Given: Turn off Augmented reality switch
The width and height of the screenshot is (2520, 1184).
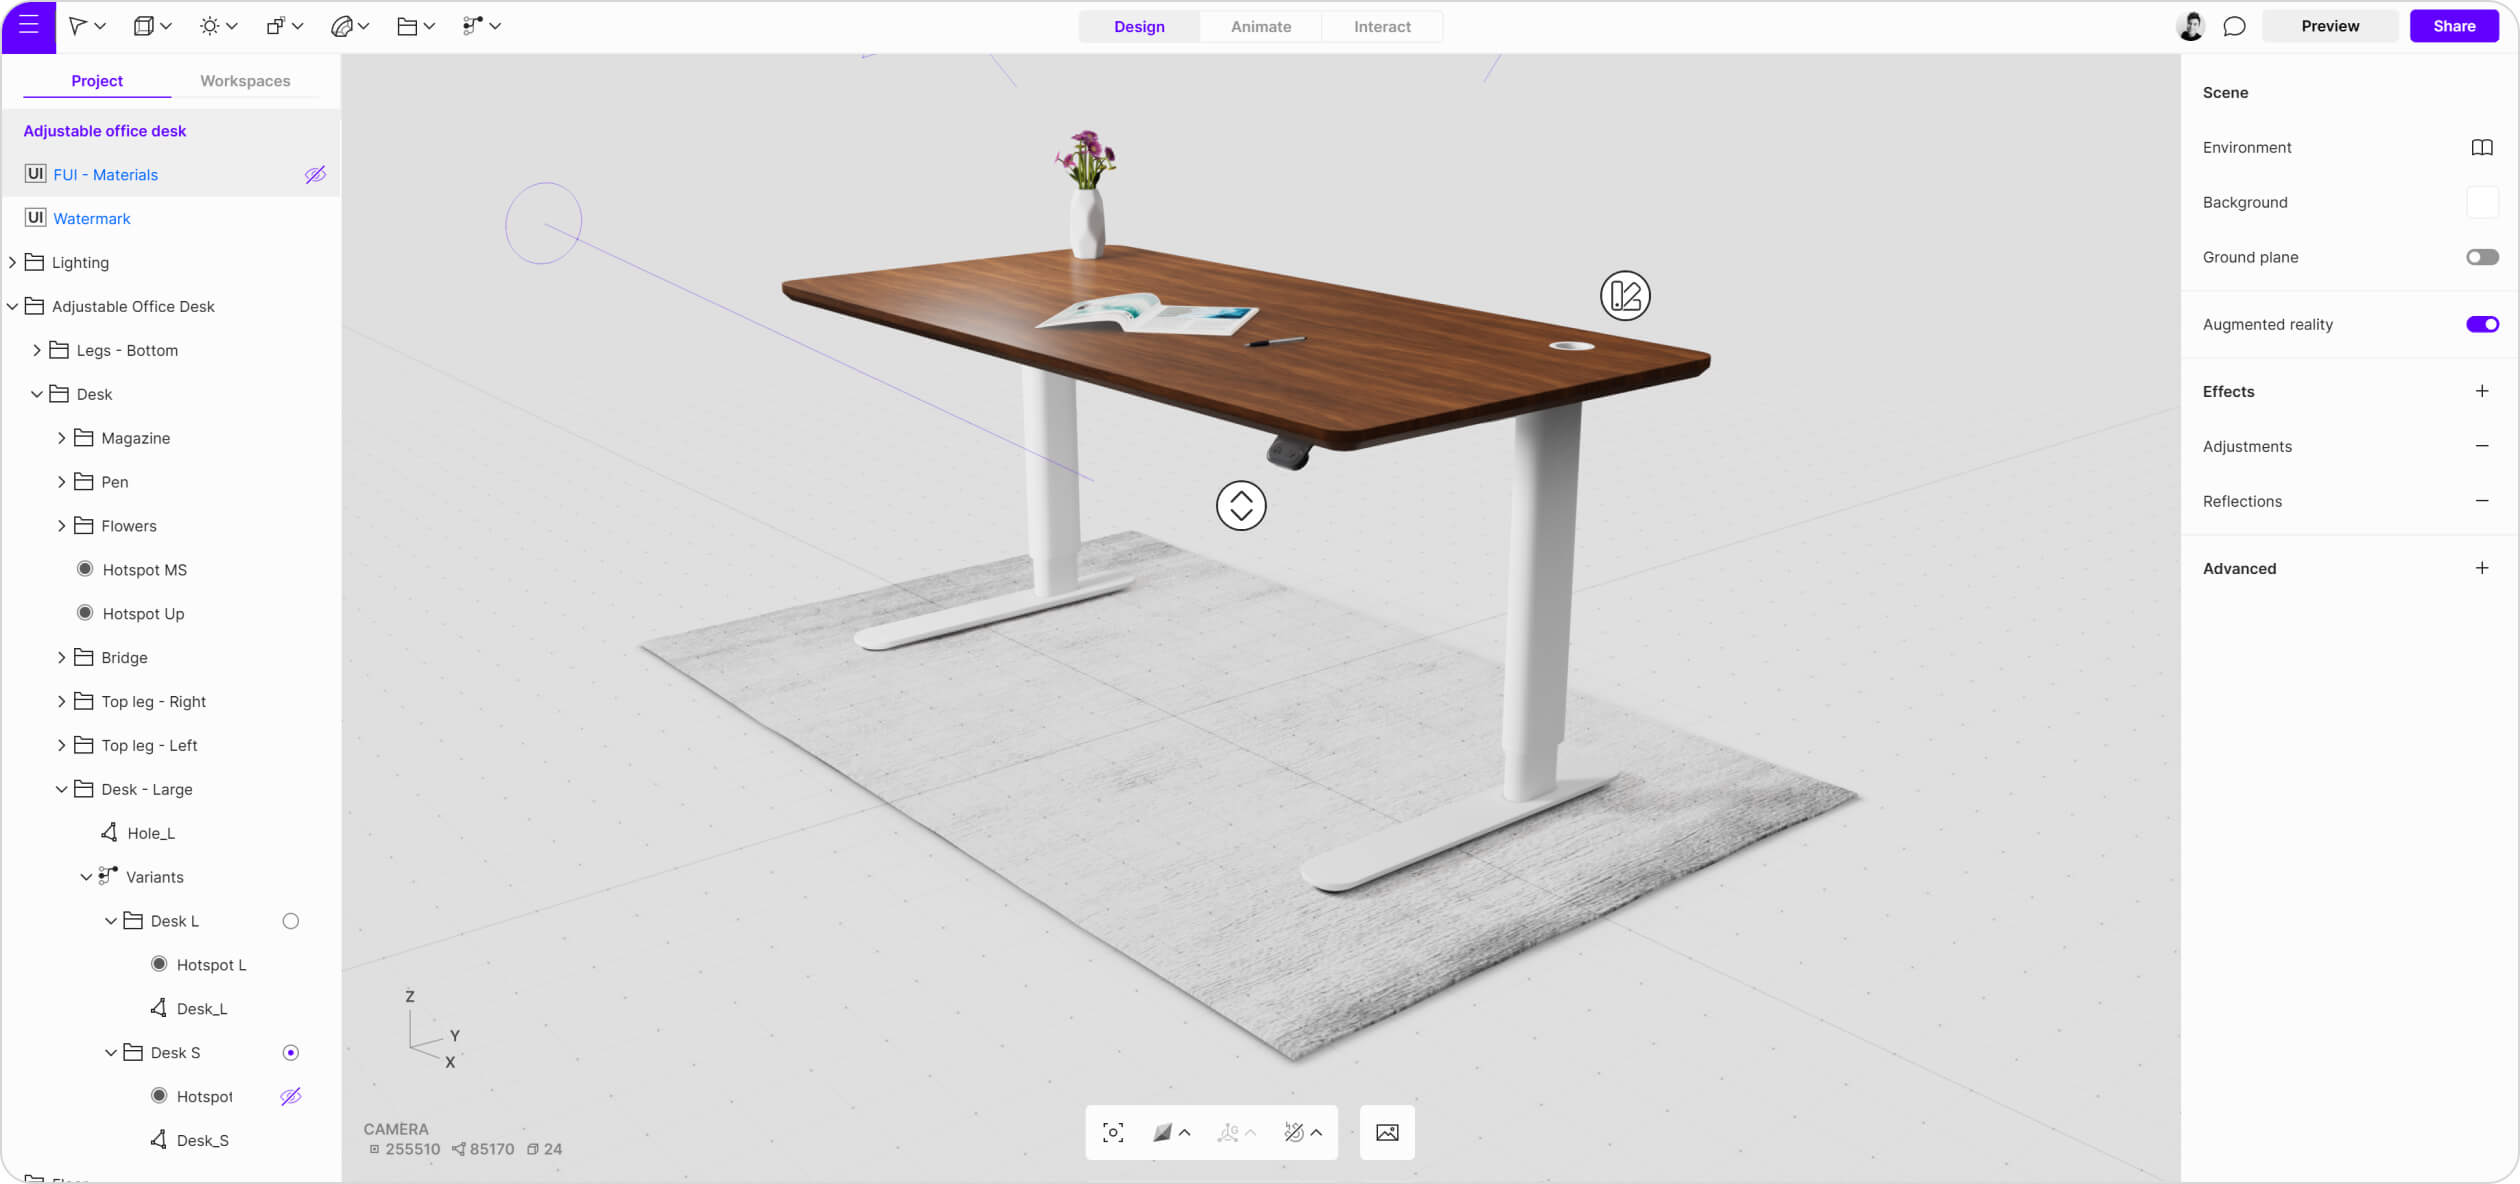Looking at the screenshot, I should pyautogui.click(x=2481, y=324).
